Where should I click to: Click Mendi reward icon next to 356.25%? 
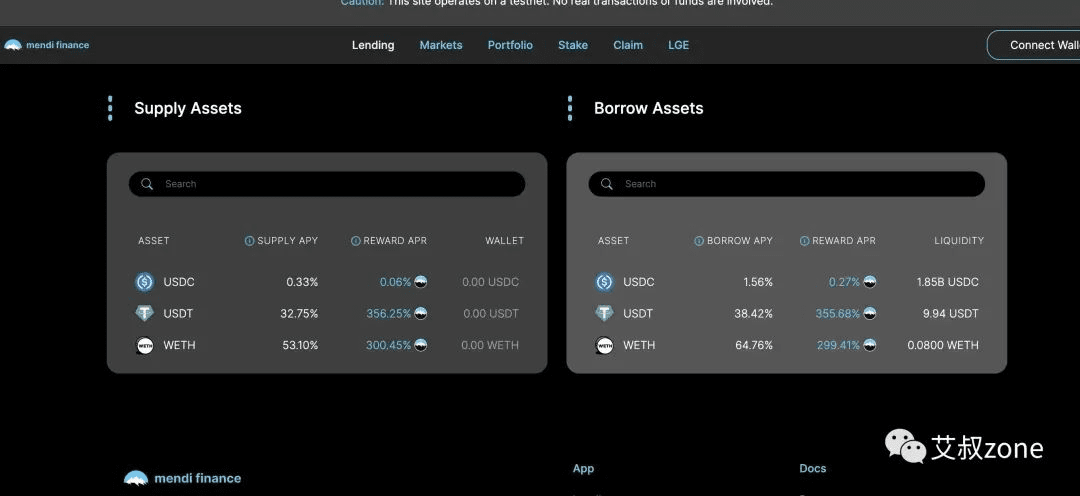(420, 313)
